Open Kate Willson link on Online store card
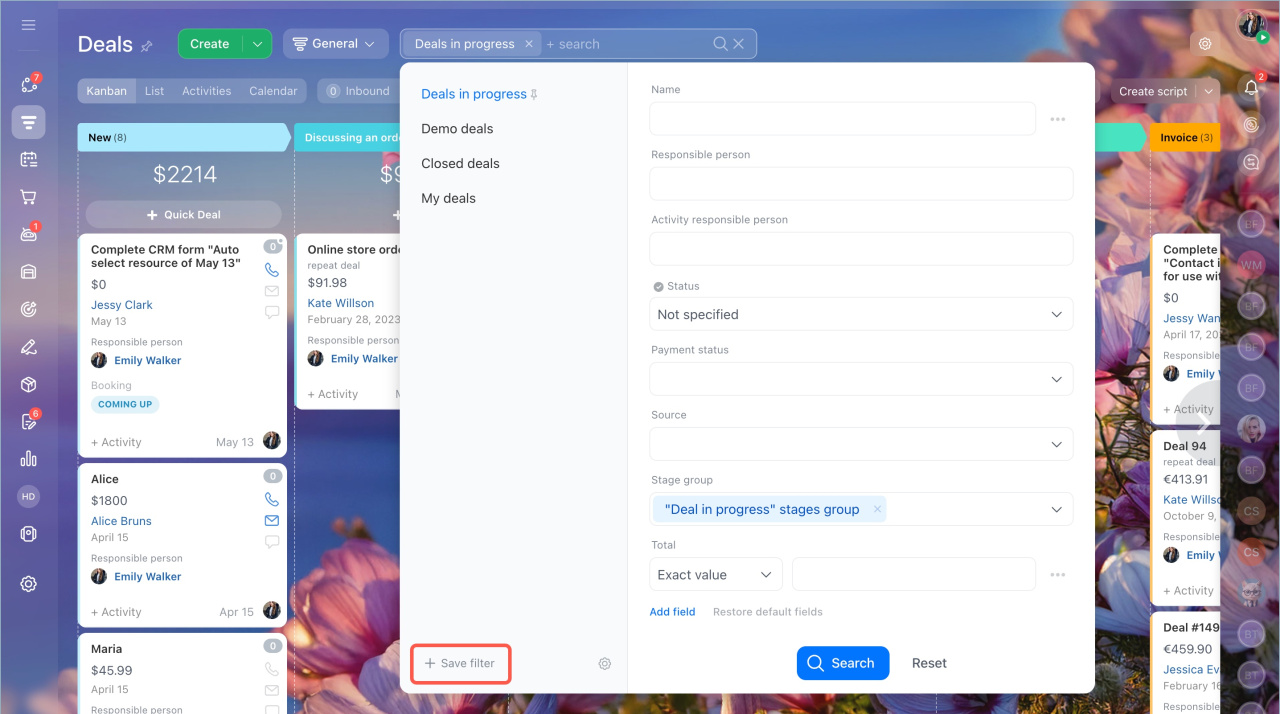 341,303
